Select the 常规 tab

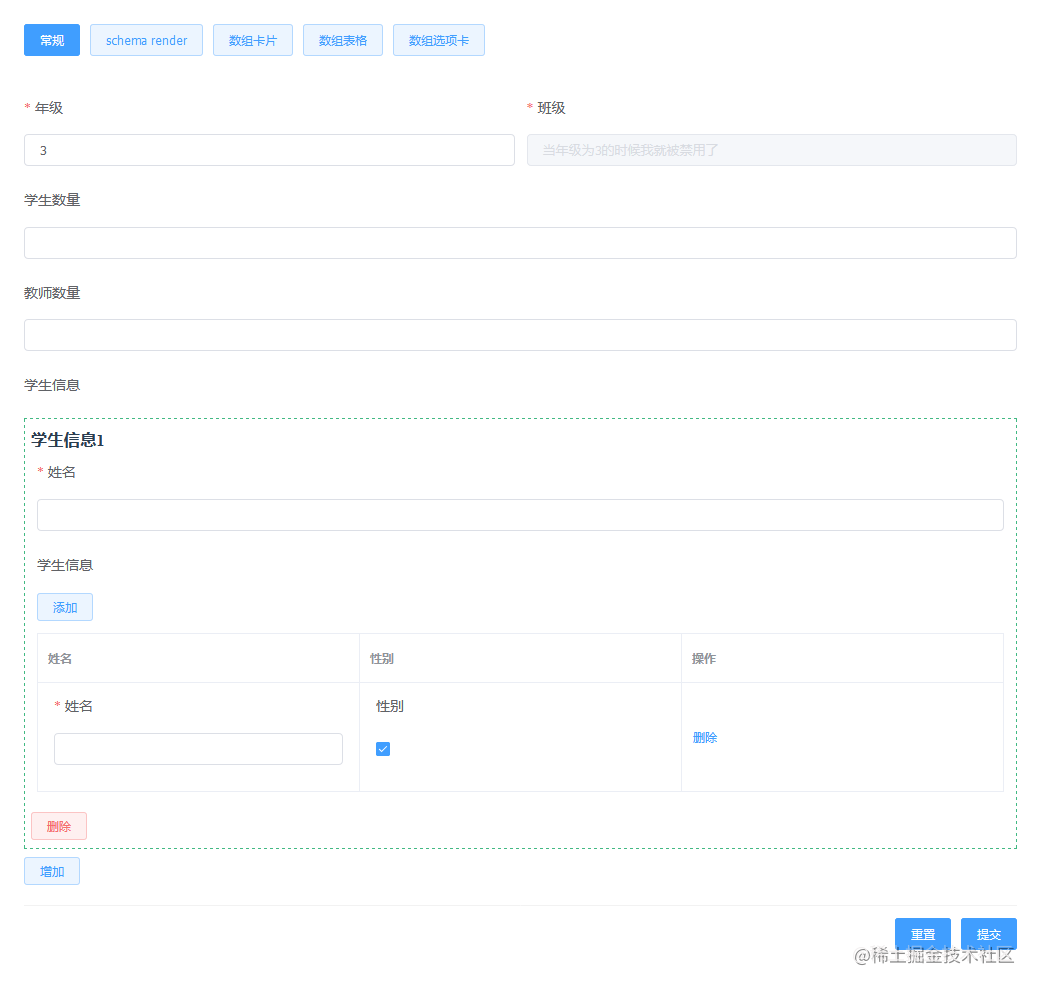tap(51, 40)
